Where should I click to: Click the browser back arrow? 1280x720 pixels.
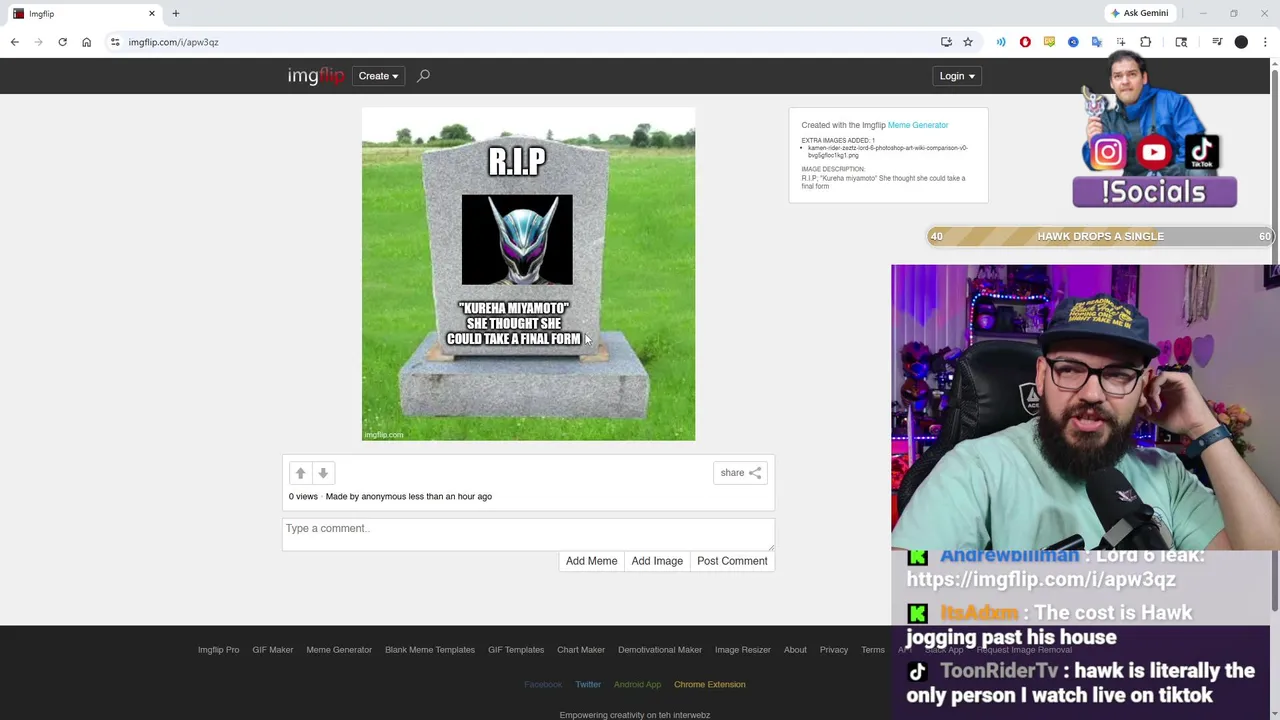[x=15, y=42]
